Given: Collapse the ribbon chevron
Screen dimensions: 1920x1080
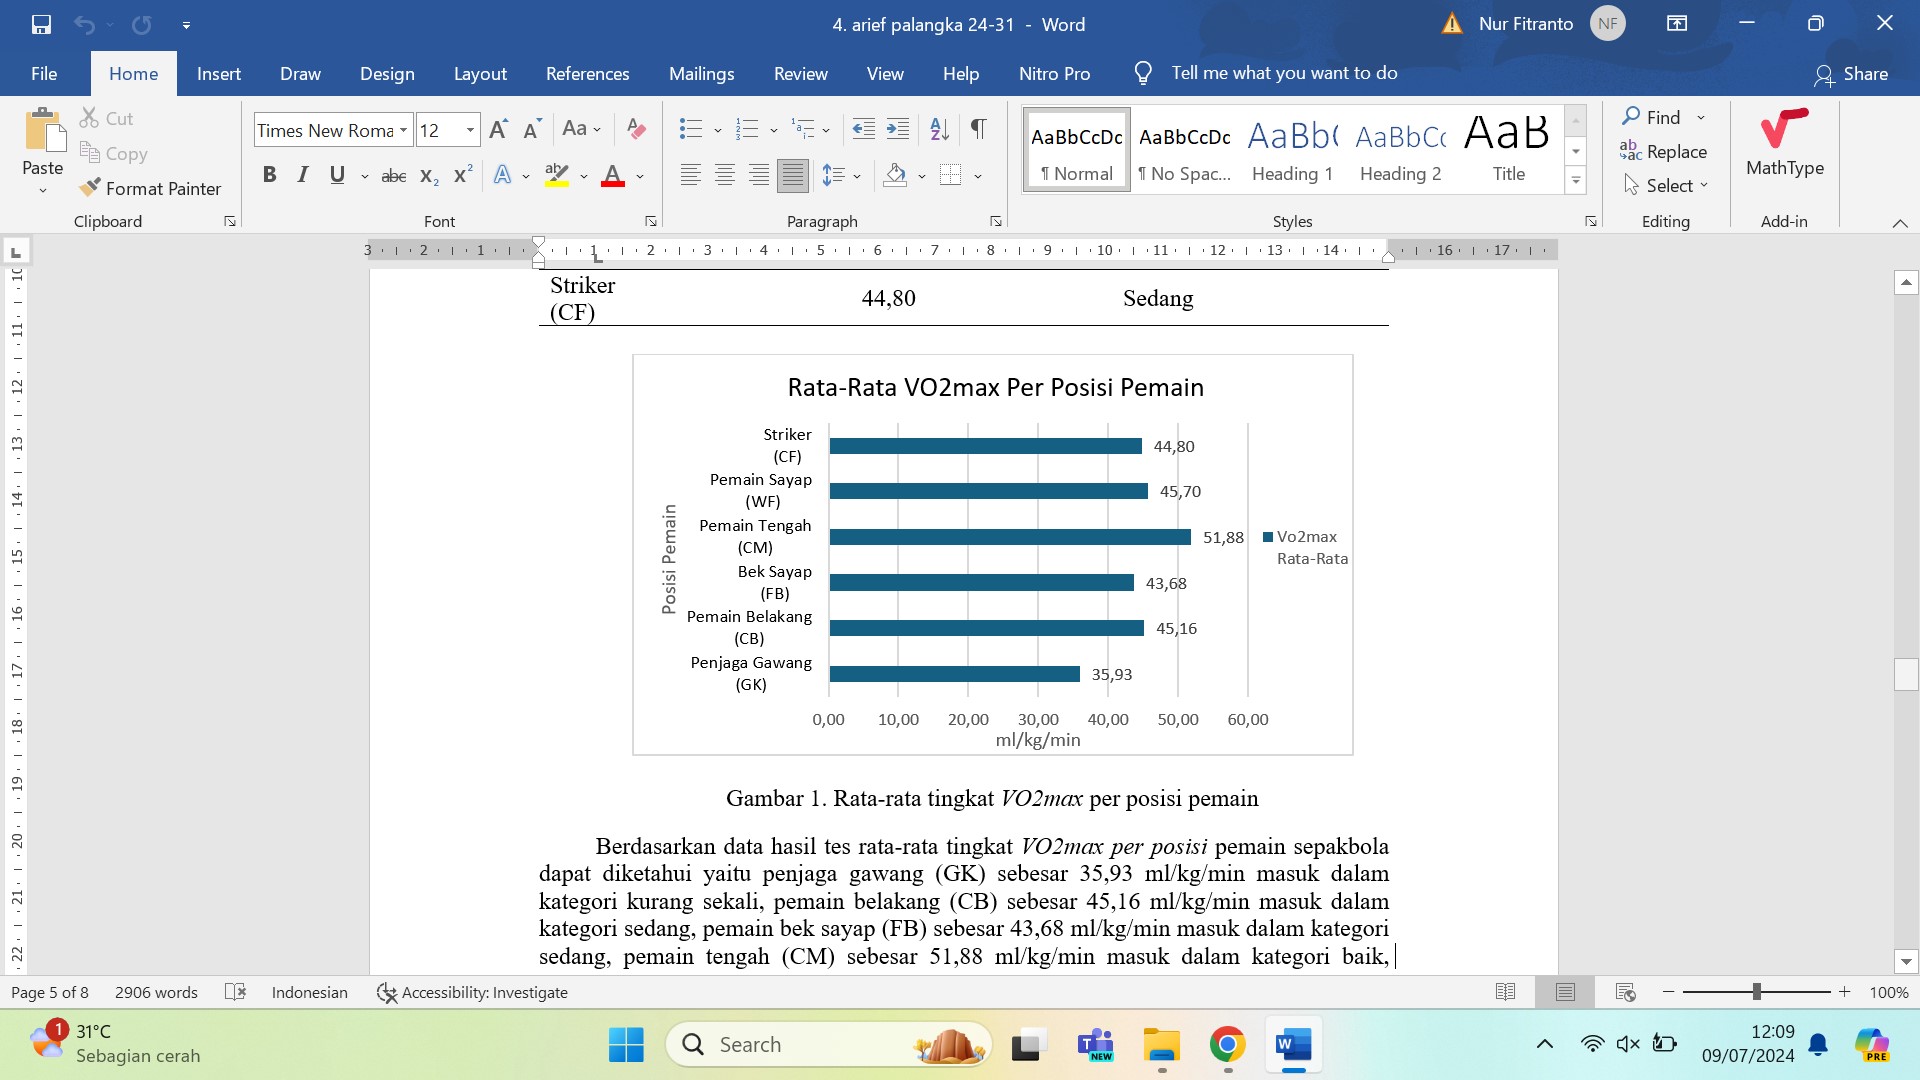Looking at the screenshot, I should click(x=1900, y=222).
